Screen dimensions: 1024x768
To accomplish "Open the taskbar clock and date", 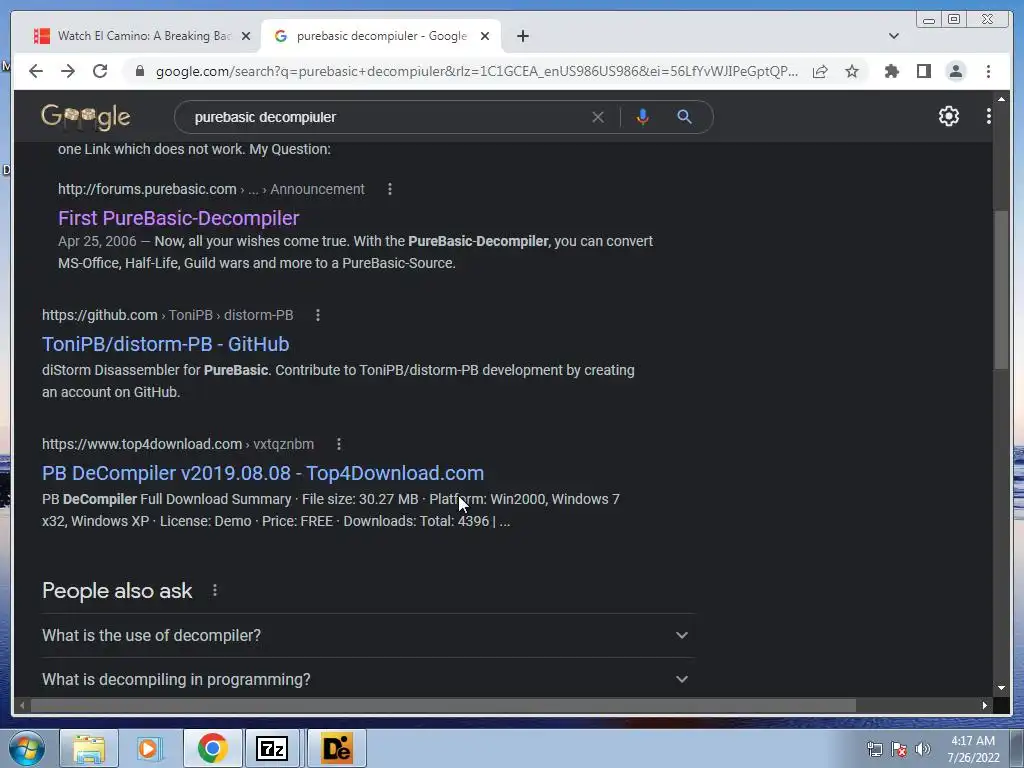I will [973, 749].
